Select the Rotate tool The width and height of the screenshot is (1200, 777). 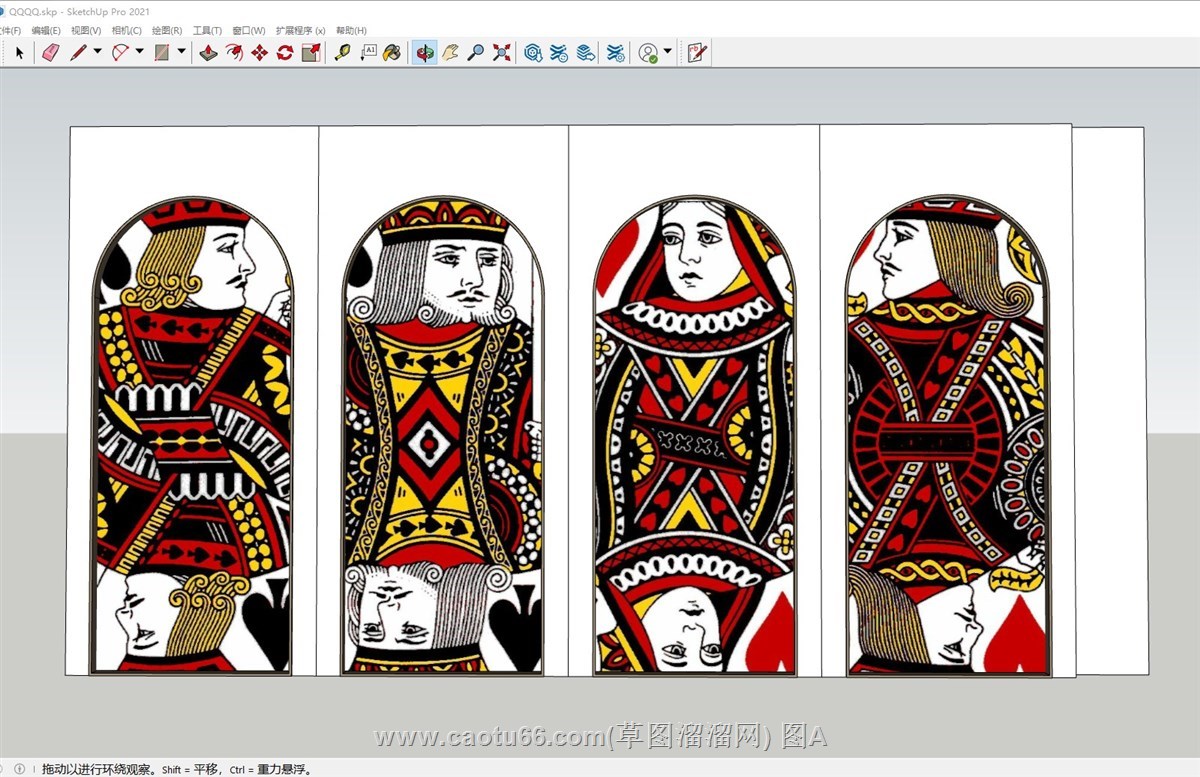point(285,52)
